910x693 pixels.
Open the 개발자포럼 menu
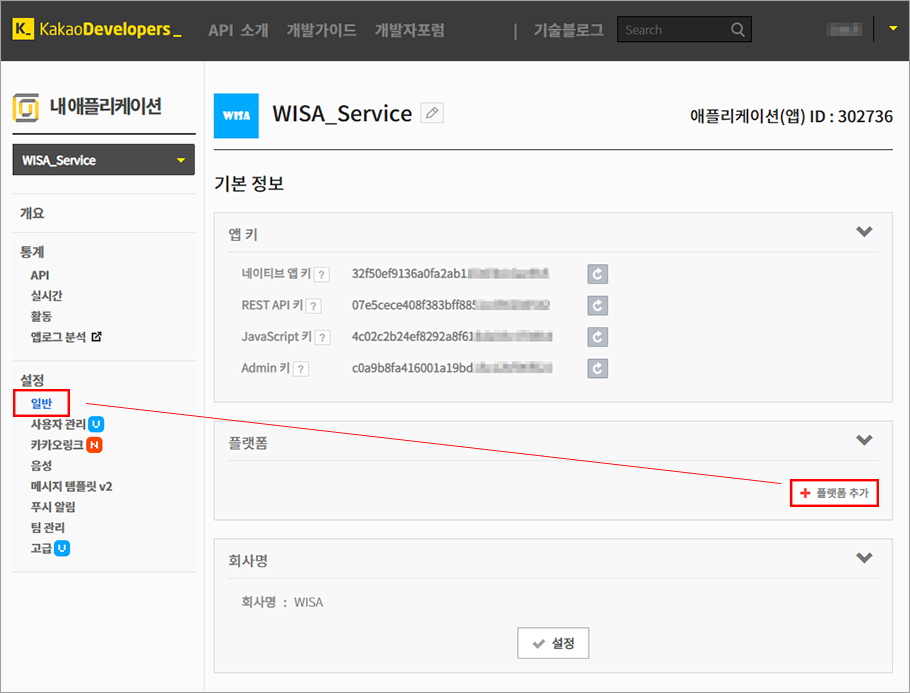coord(410,30)
